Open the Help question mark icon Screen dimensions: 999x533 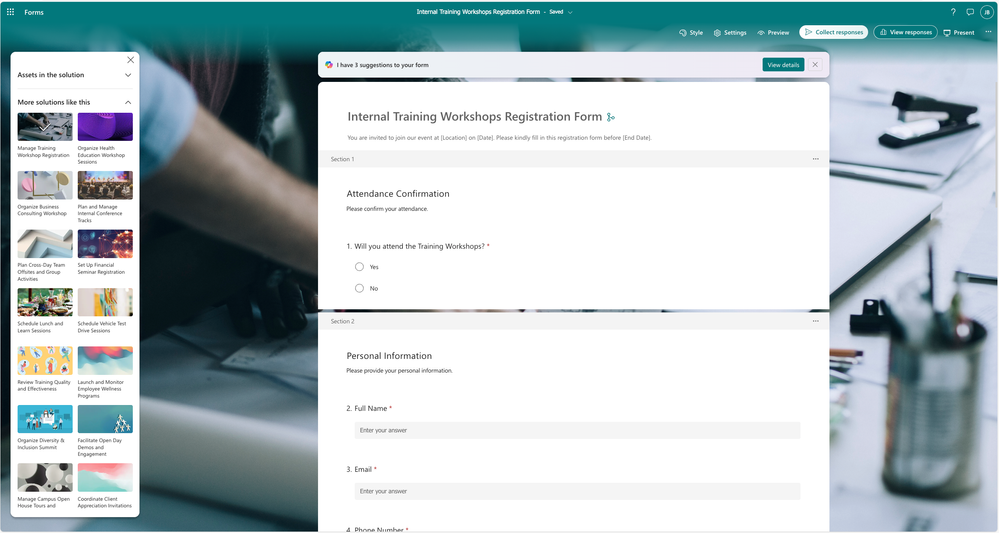coord(953,12)
